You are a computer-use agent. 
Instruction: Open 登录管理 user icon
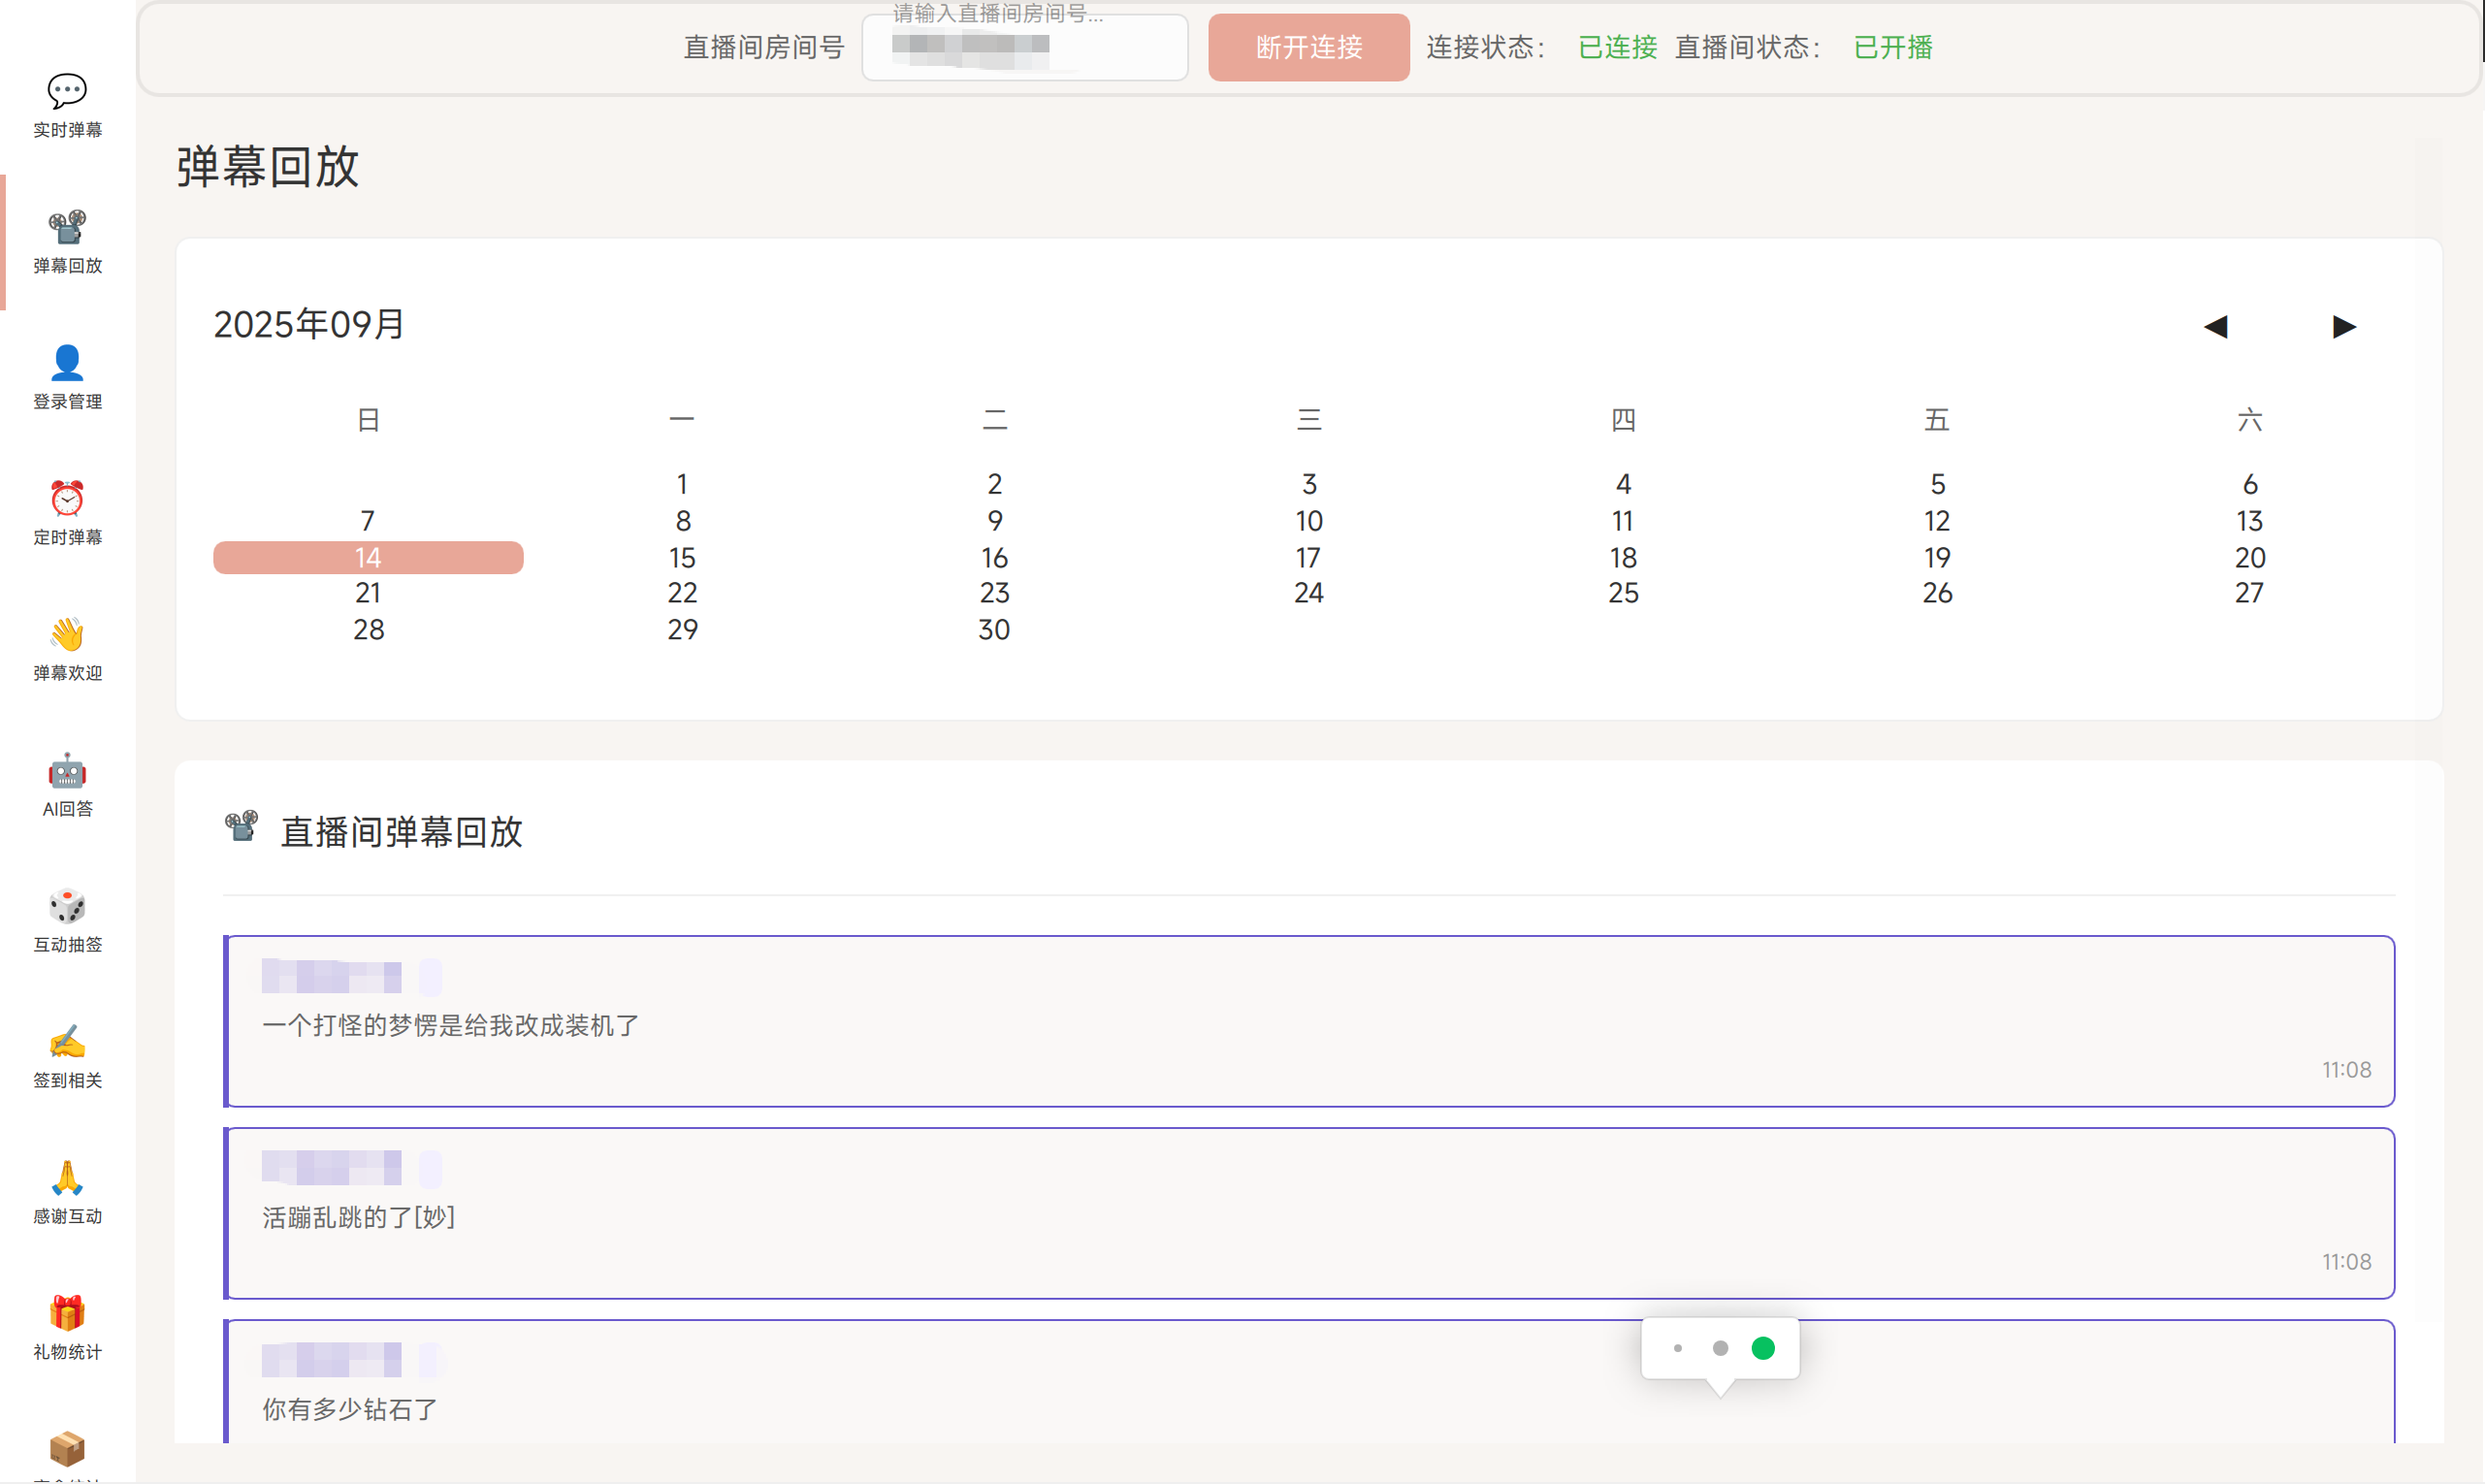coord(67,363)
